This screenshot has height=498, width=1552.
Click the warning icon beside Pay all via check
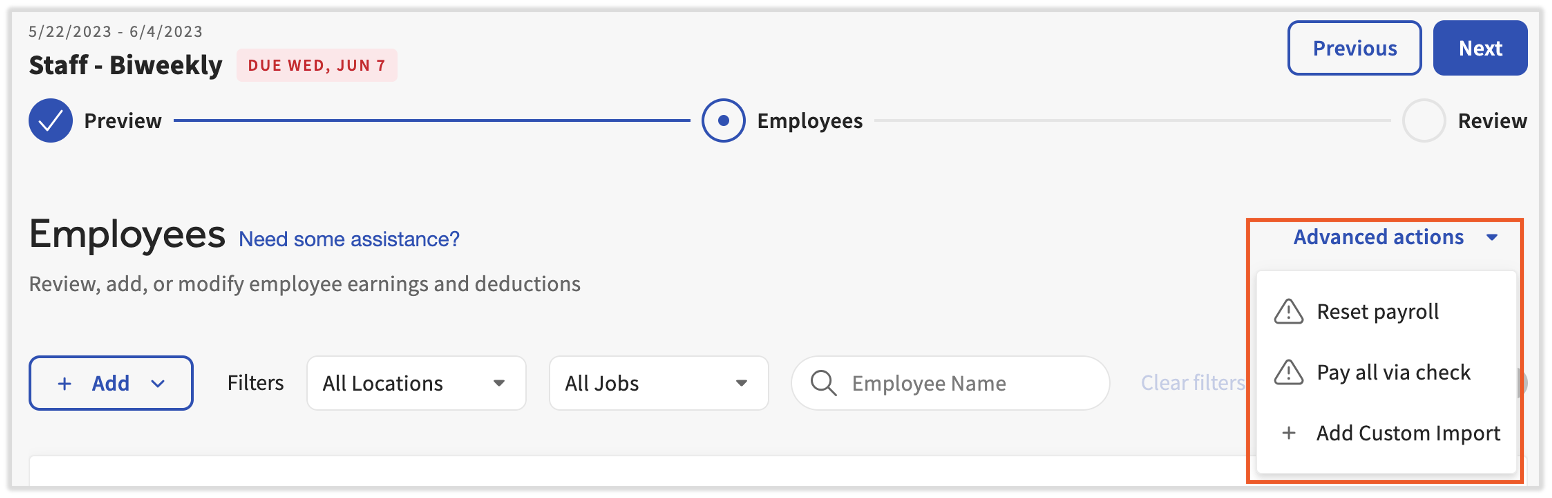pyautogui.click(x=1289, y=373)
